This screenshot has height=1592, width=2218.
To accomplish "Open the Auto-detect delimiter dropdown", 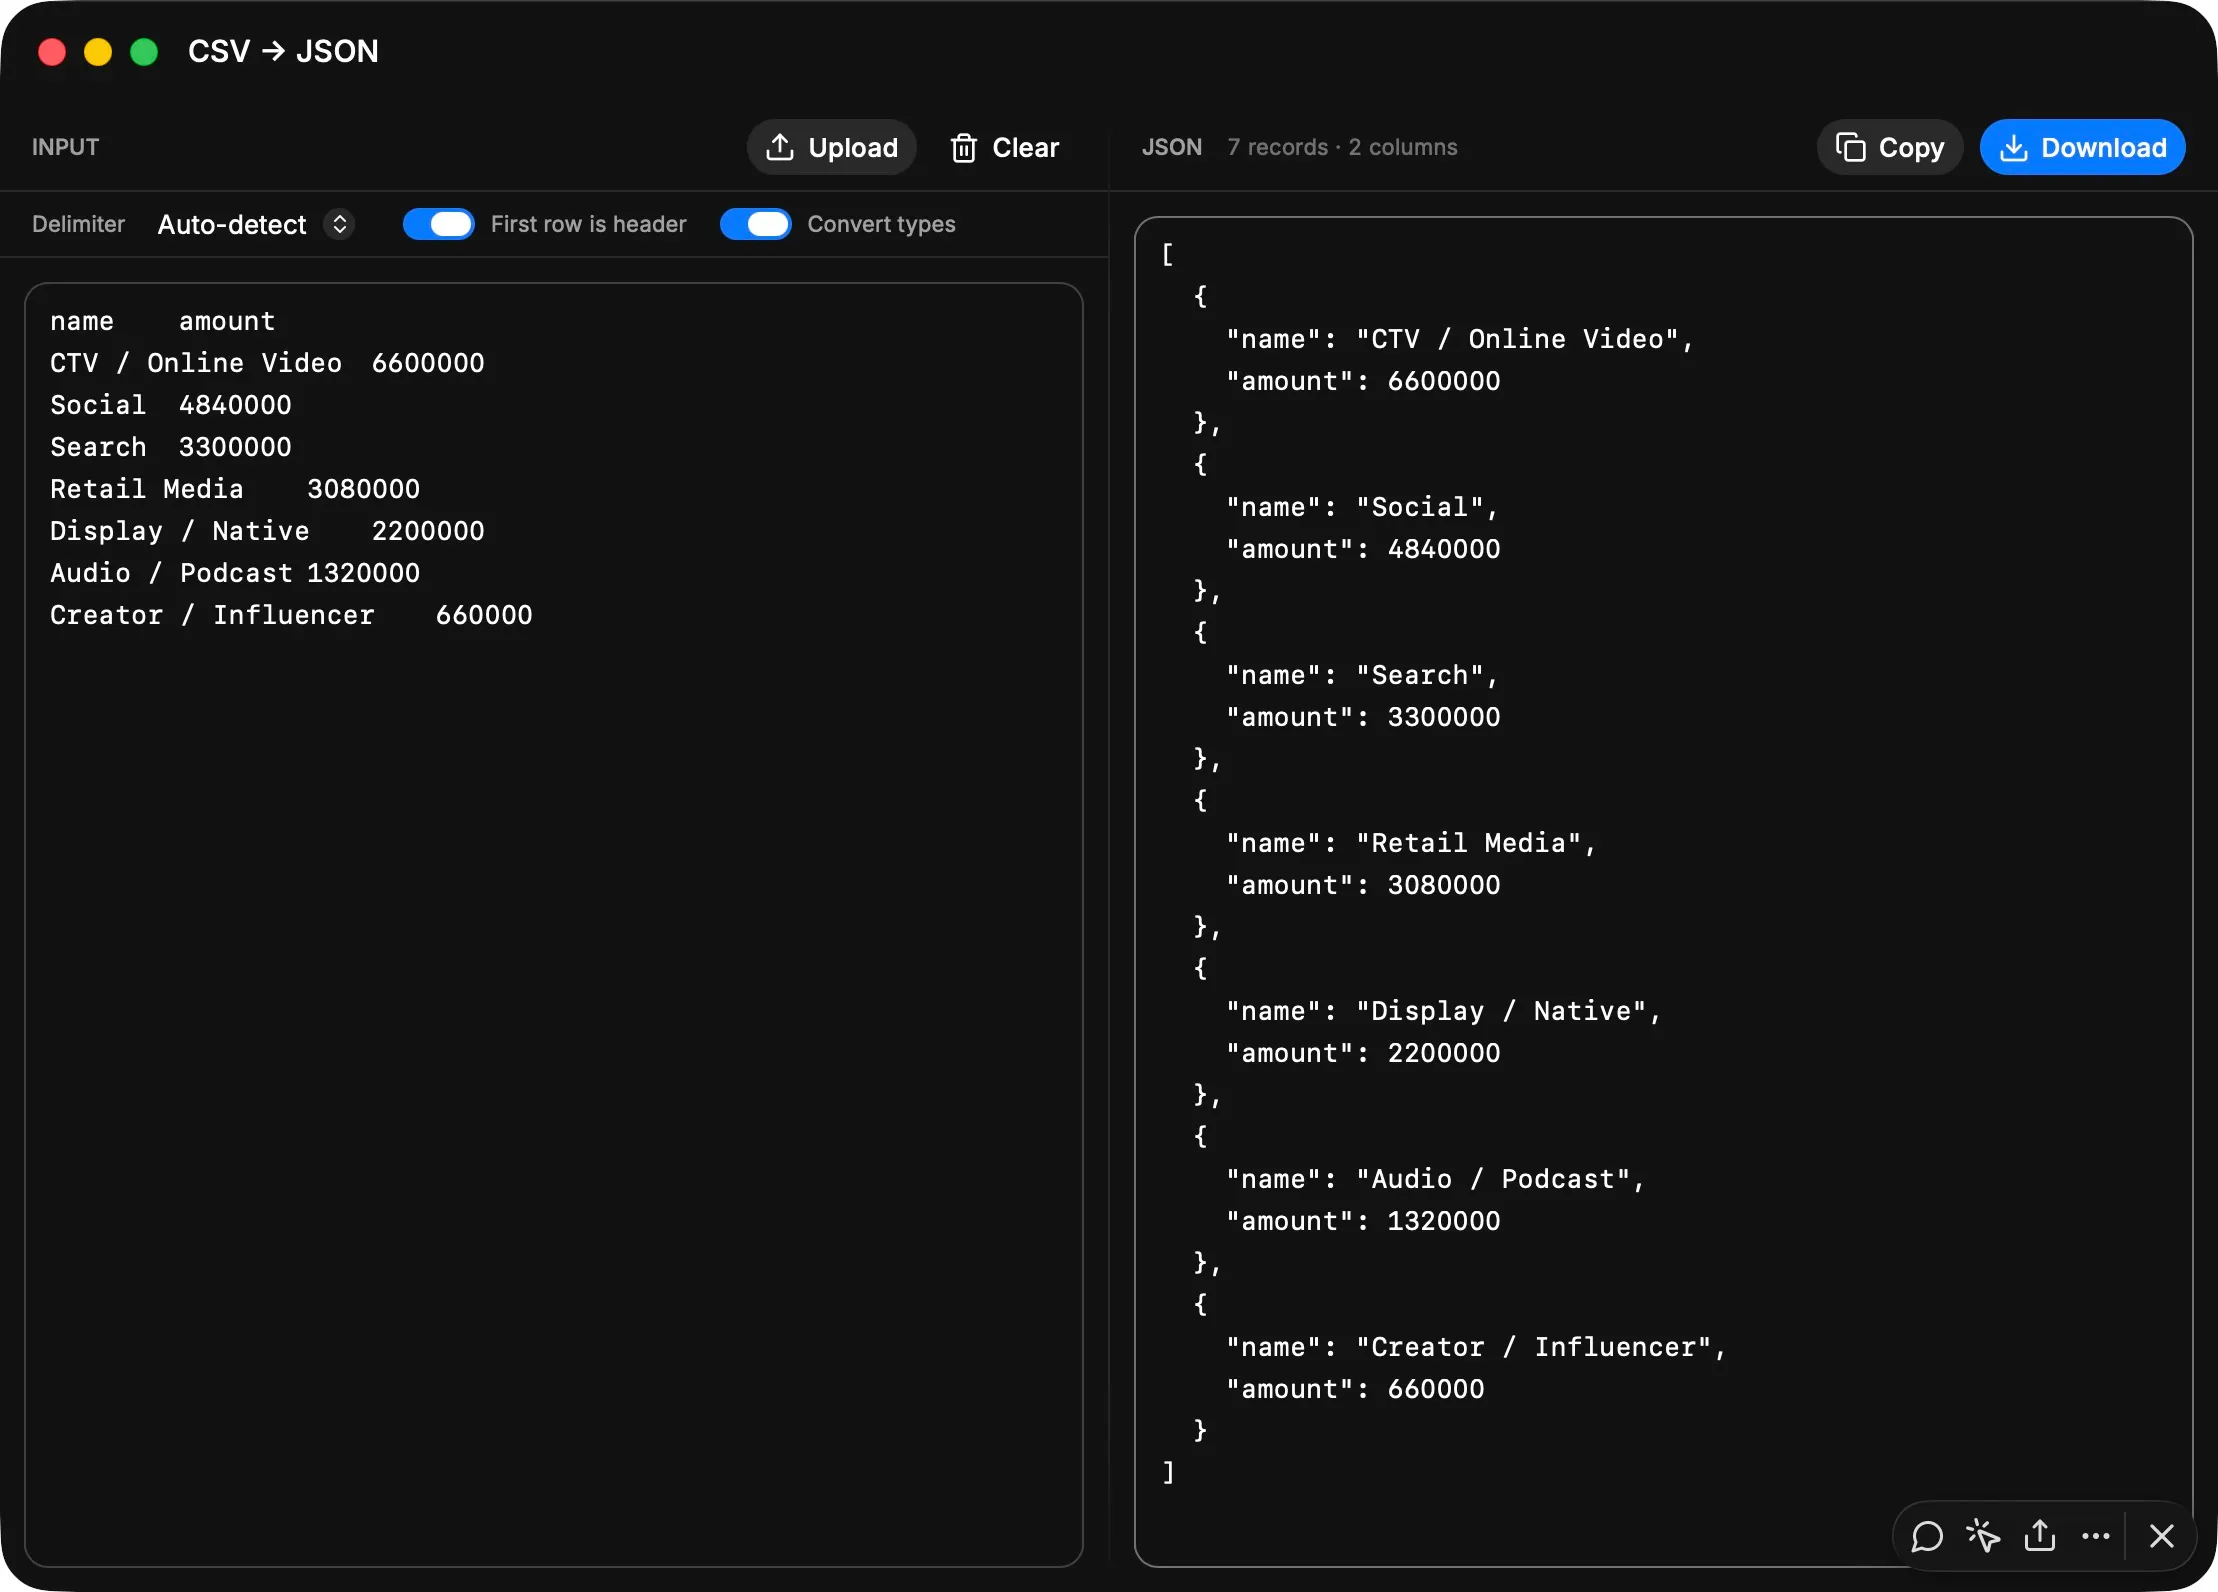I will [x=255, y=224].
